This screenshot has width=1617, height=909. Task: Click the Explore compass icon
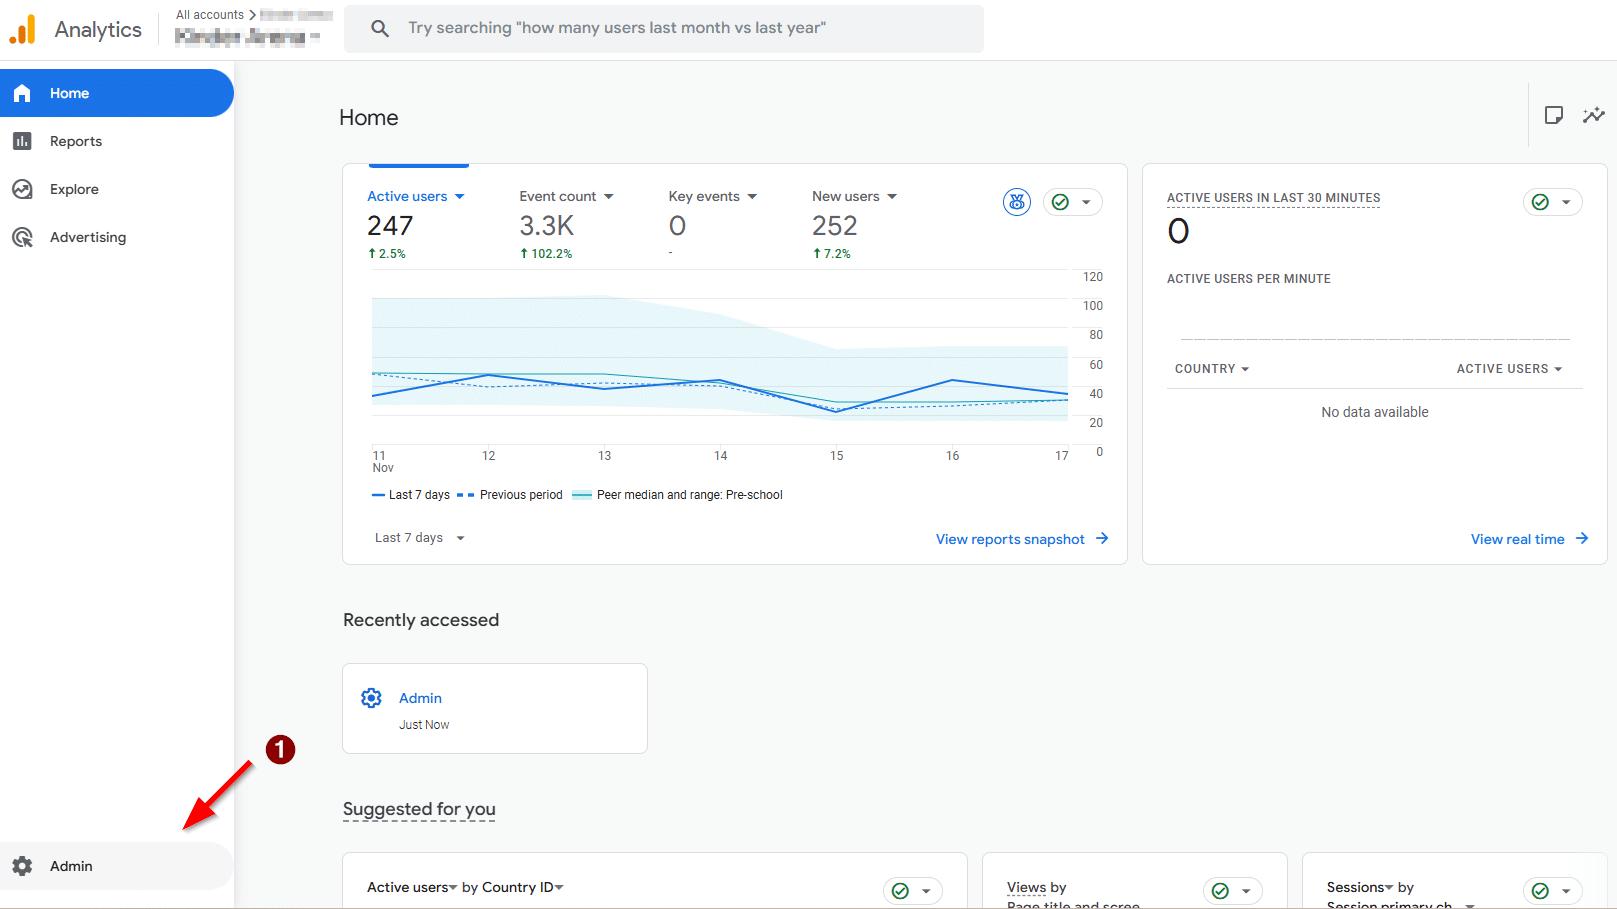[22, 189]
